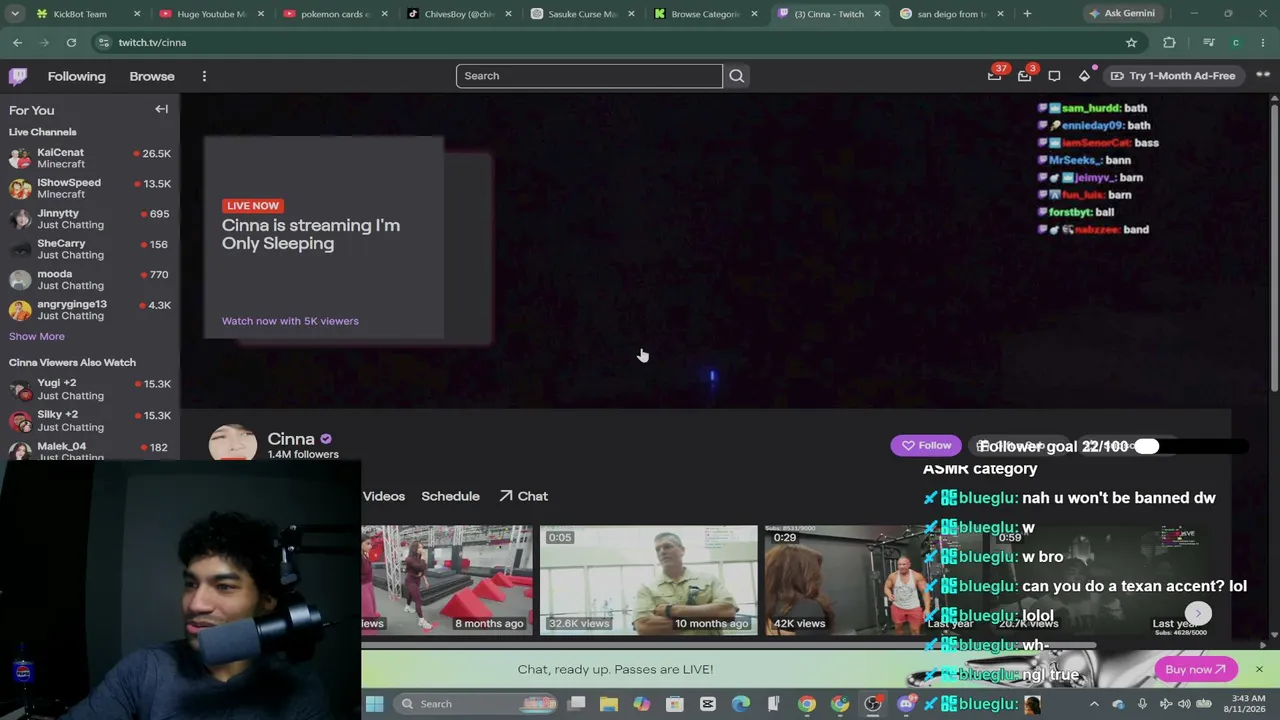
Task: Open the Twitch more options menu
Action: point(204,76)
